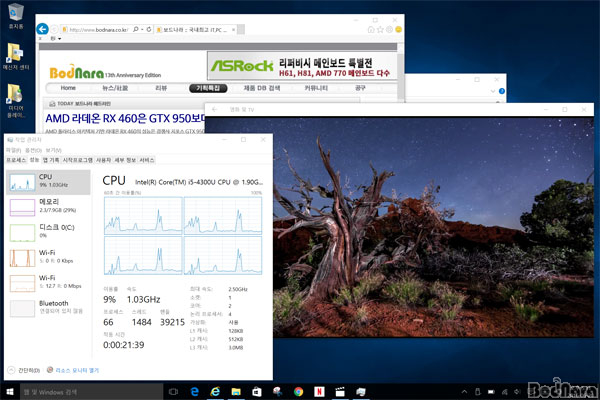Open the Recycle Bin desktop icon
This screenshot has height=400, width=600.
tap(16, 16)
